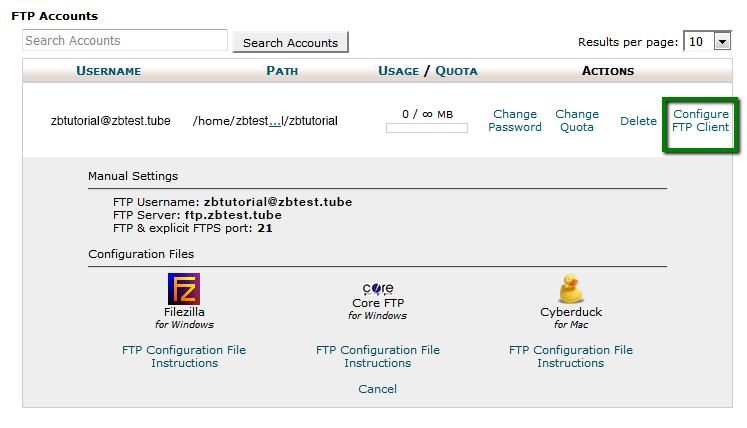Screen dimensions: 747x428
Task: Open the Results per page dropdown
Action: [x=708, y=42]
